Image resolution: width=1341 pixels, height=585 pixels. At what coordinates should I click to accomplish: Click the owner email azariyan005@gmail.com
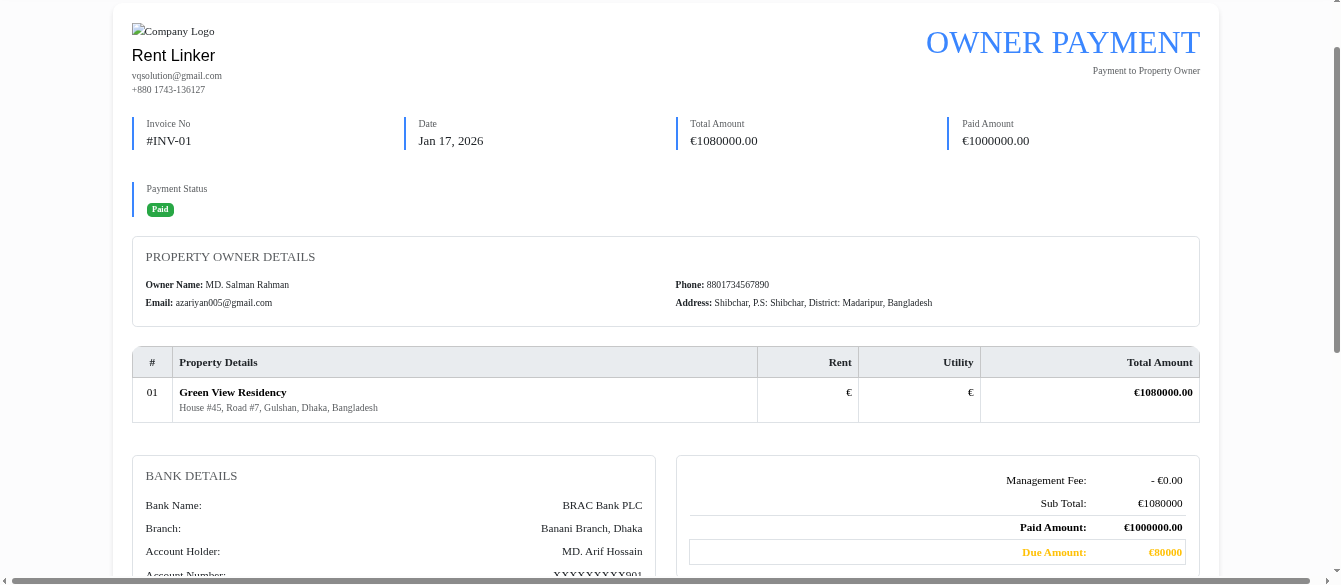(x=224, y=302)
